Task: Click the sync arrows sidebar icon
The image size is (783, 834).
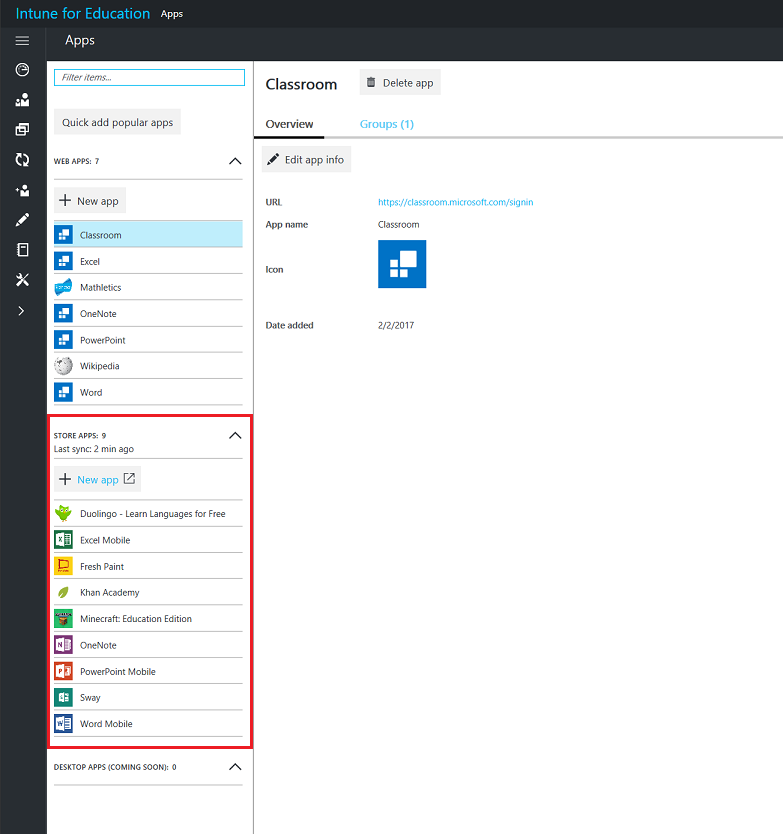Action: click(22, 160)
